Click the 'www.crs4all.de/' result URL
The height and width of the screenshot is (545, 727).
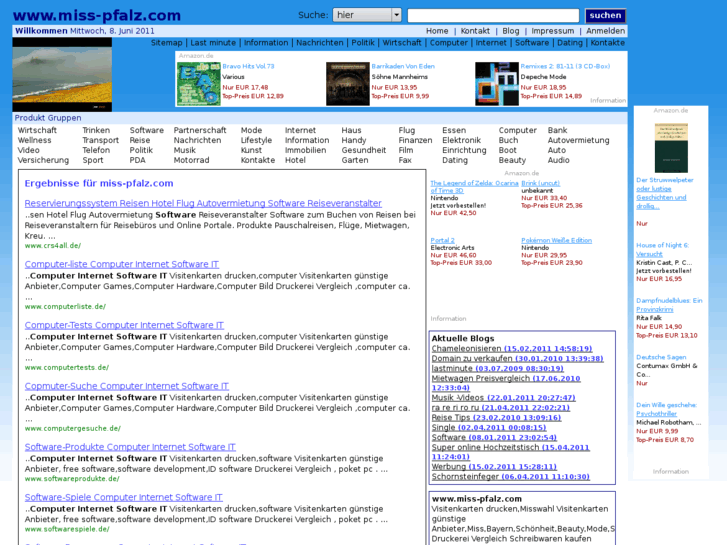pos(53,246)
